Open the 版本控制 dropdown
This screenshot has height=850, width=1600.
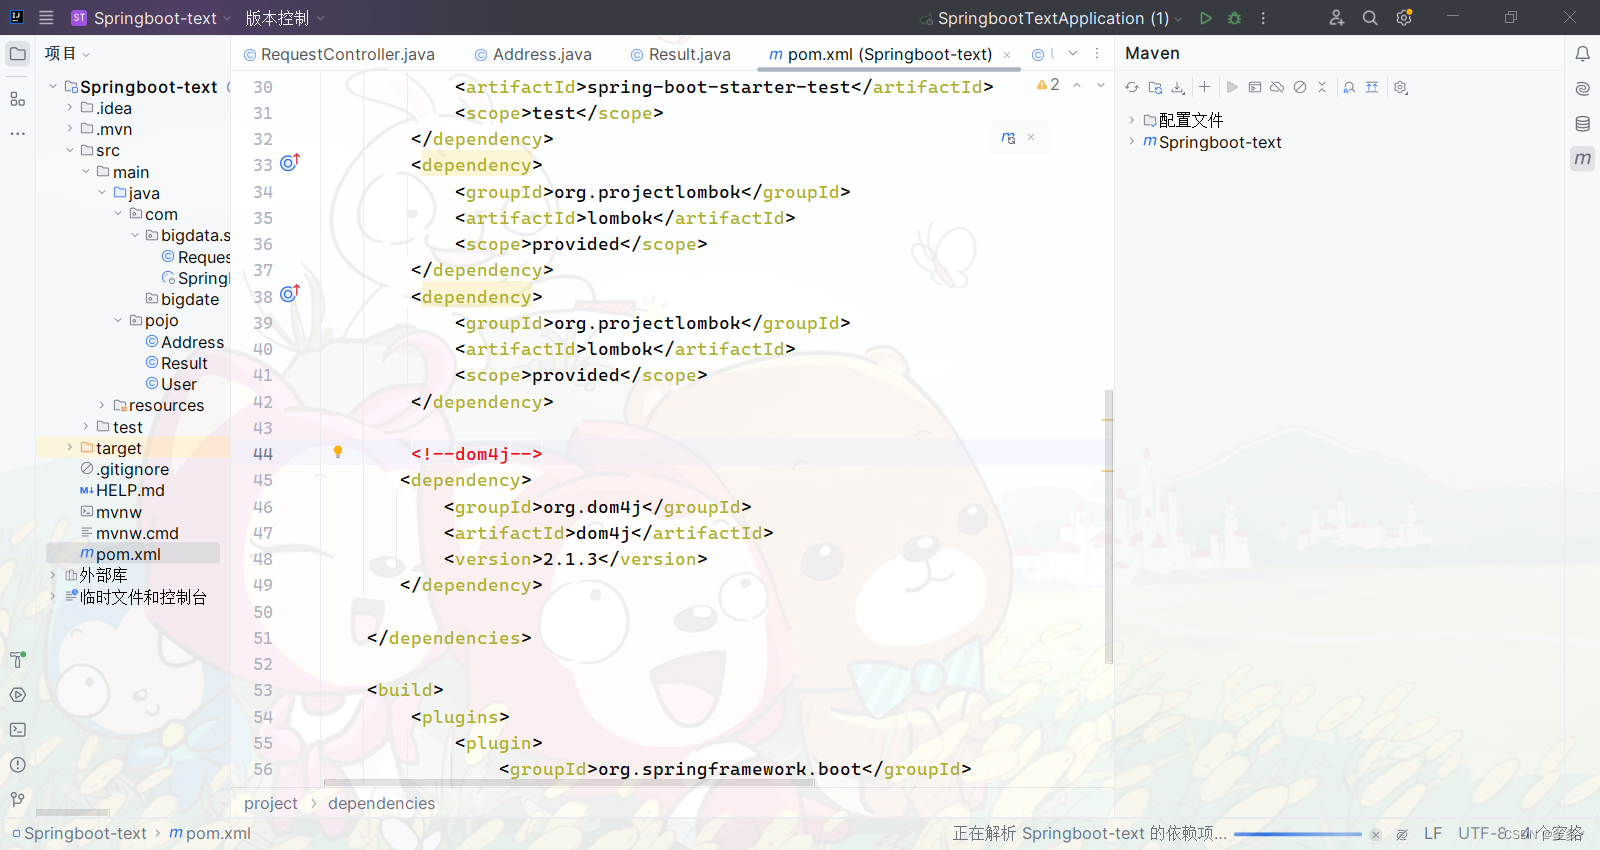click(x=285, y=18)
